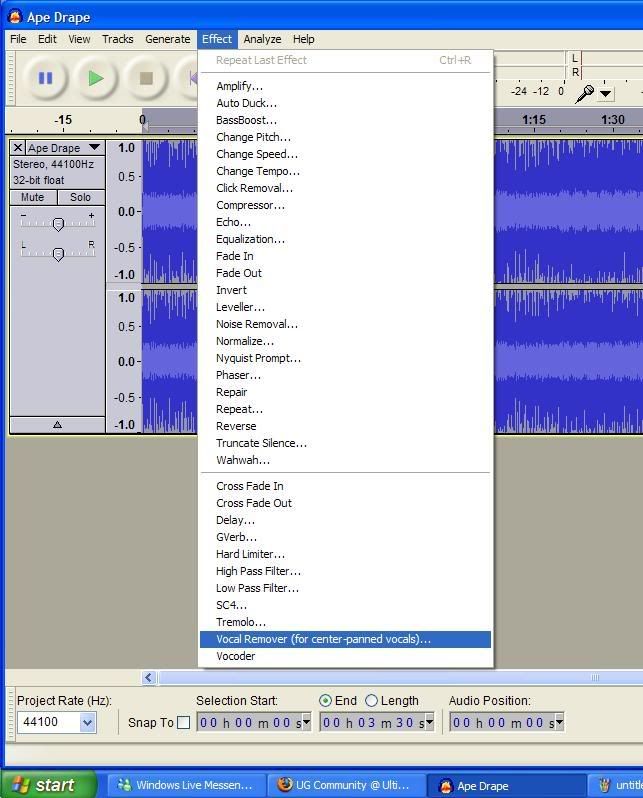Apply the Repair effect
Image resolution: width=643 pixels, height=798 pixels.
point(345,392)
